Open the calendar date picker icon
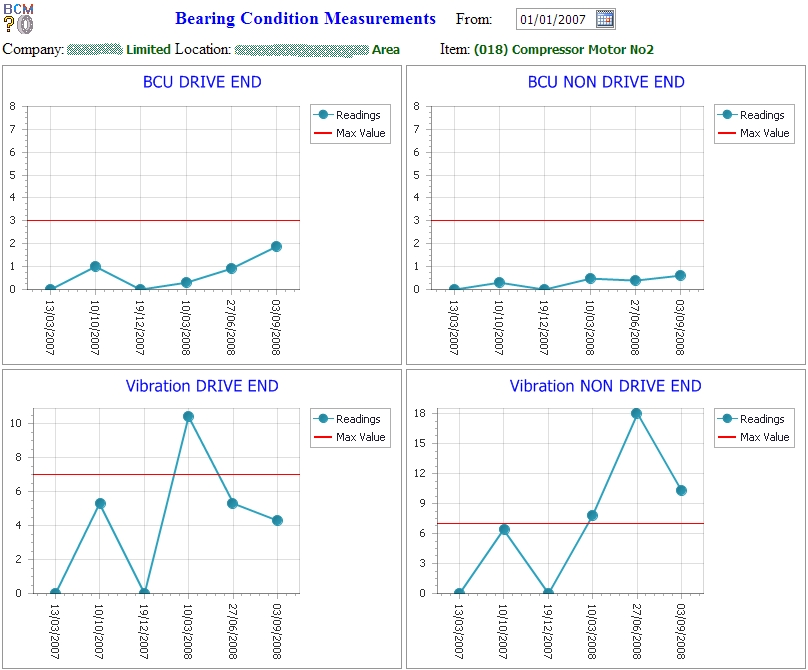This screenshot has width=808, height=670. point(604,19)
